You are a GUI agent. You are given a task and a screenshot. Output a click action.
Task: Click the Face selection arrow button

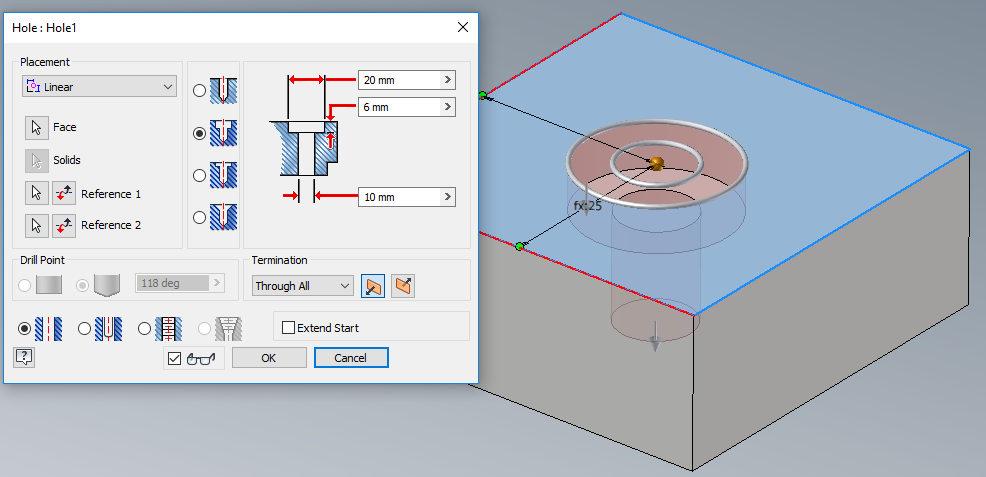(x=36, y=128)
